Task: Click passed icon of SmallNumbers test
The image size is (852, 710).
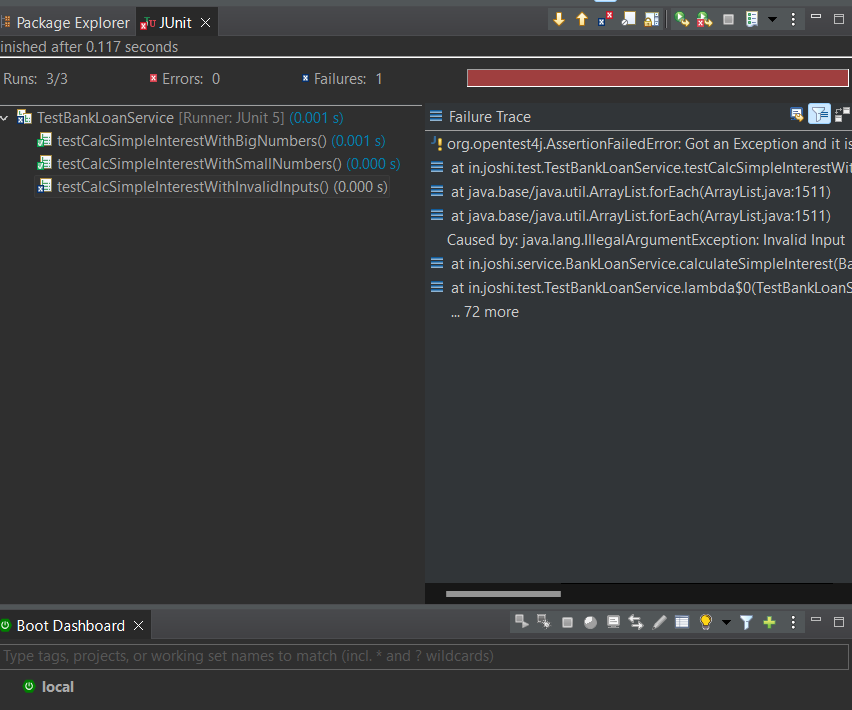Action: click(x=45, y=163)
